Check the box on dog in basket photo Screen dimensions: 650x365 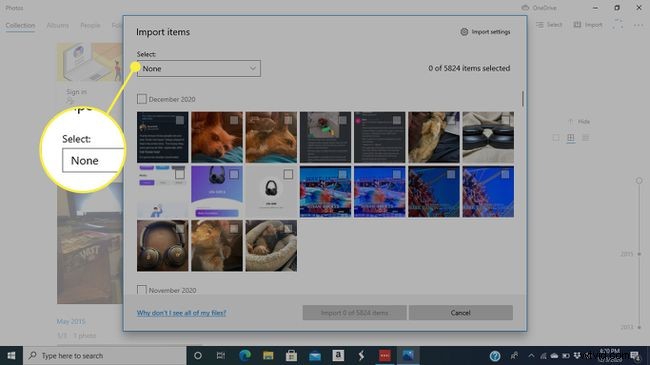288,228
